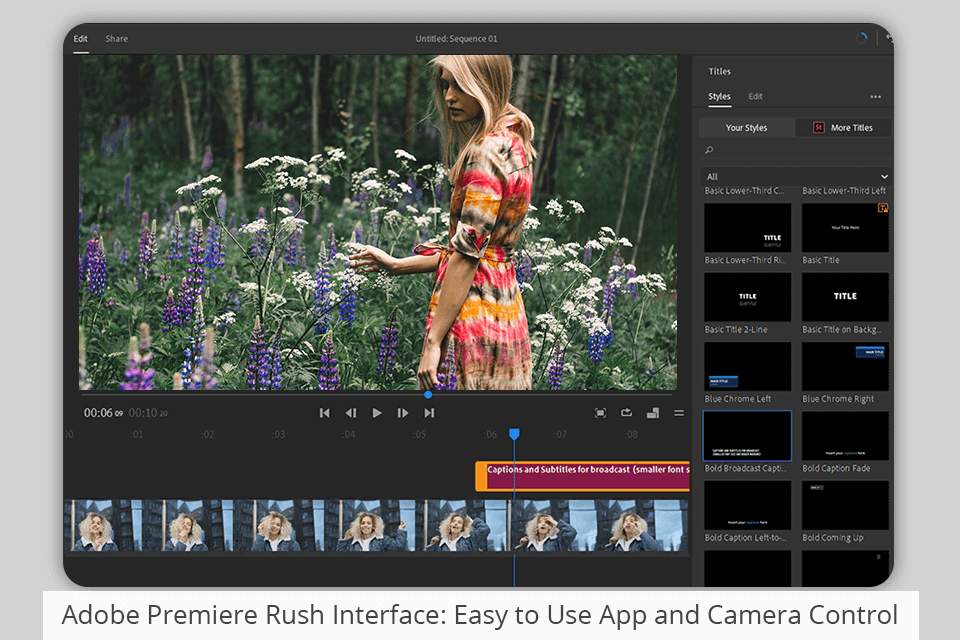Jump to the end of the sequence
960x640 pixels.
tap(430, 413)
